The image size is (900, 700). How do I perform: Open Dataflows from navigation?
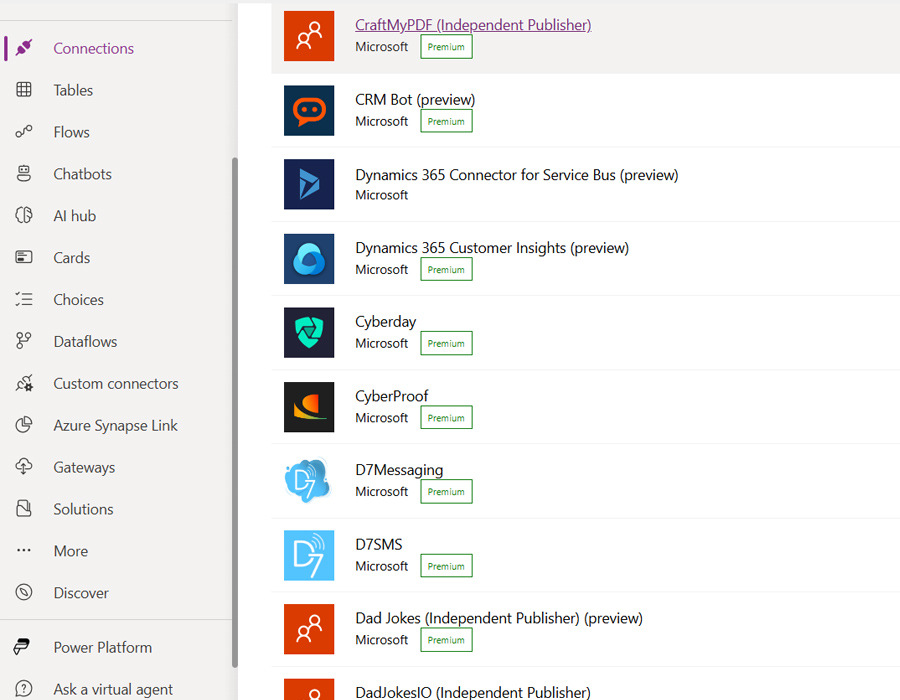coord(85,341)
